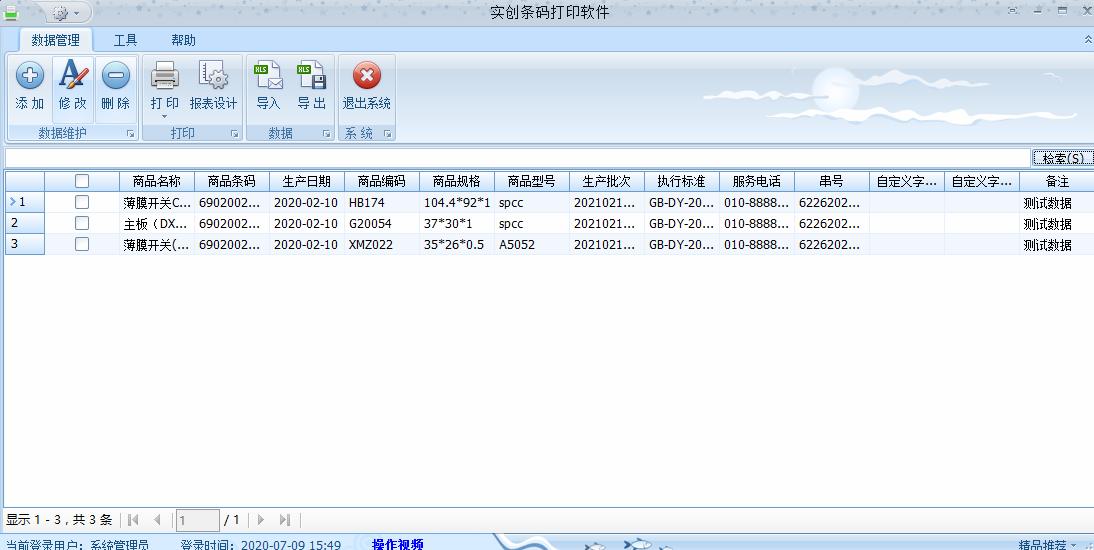Click the 商品规格 column header
This screenshot has height=550, width=1094.
[x=457, y=181]
